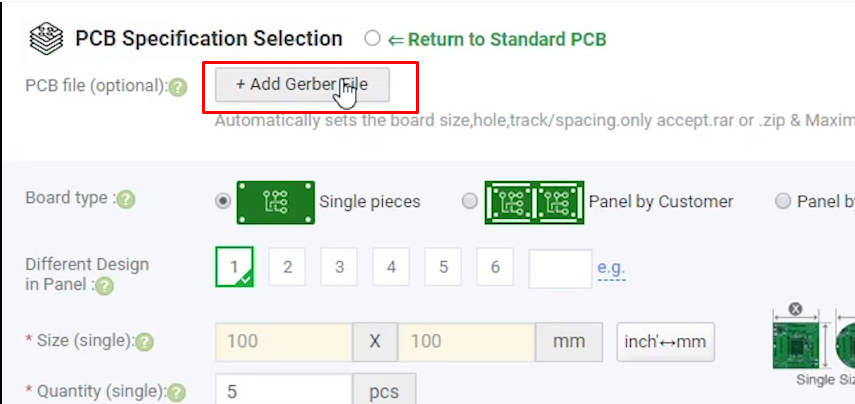Select the Single pieces radio button
The width and height of the screenshot is (855, 404).
pyautogui.click(x=223, y=201)
